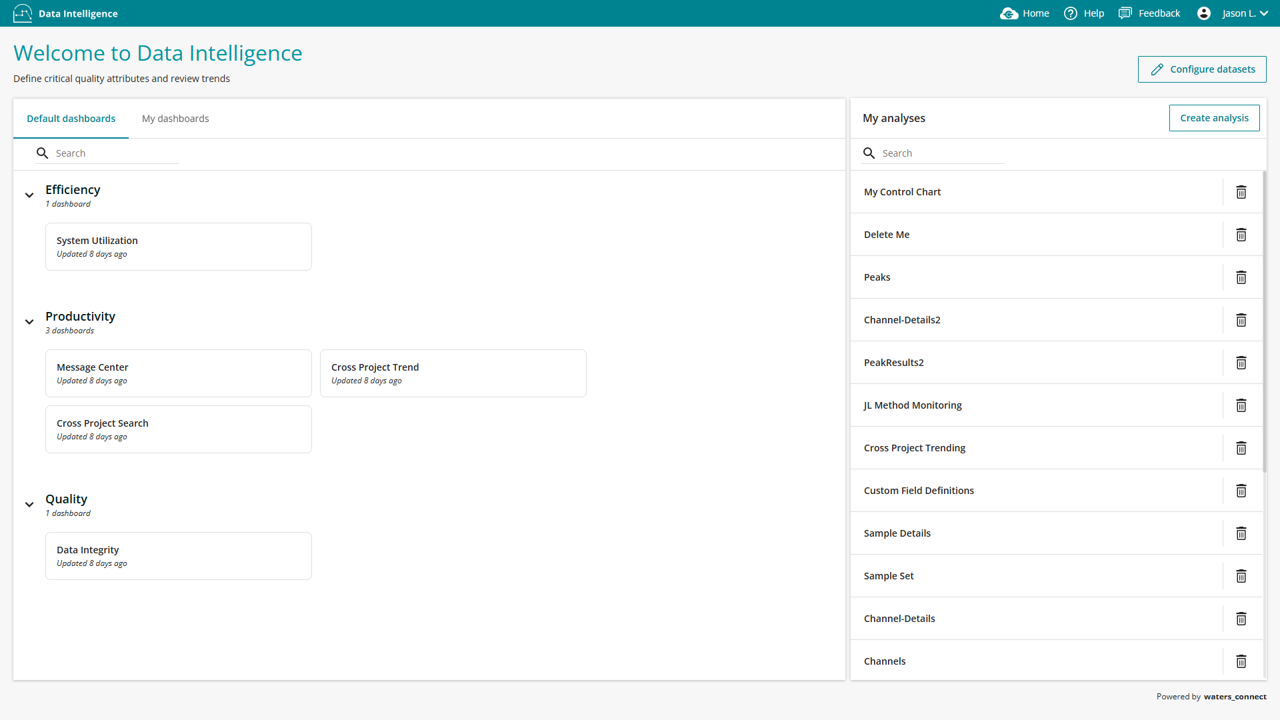Image resolution: width=1280 pixels, height=720 pixels.
Task: Open the Channels analysis
Action: pos(1036,661)
